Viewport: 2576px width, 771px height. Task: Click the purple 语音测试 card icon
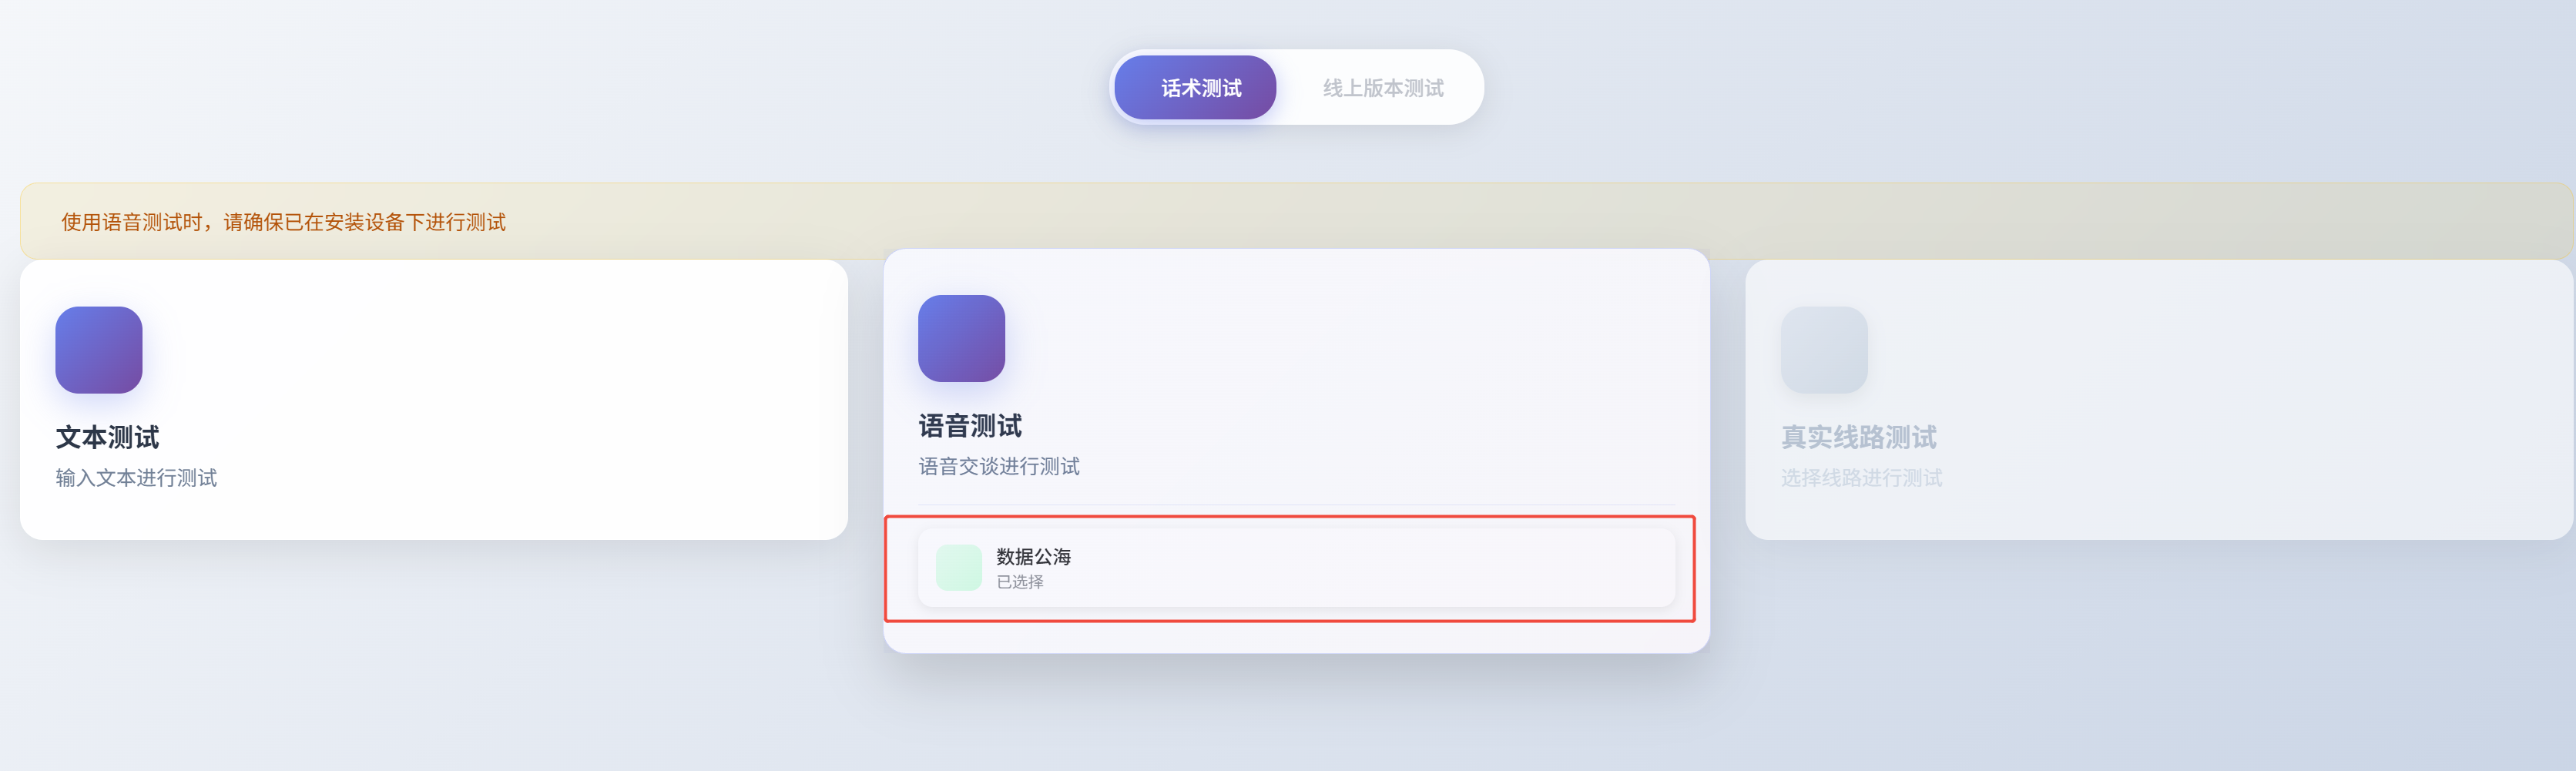961,338
